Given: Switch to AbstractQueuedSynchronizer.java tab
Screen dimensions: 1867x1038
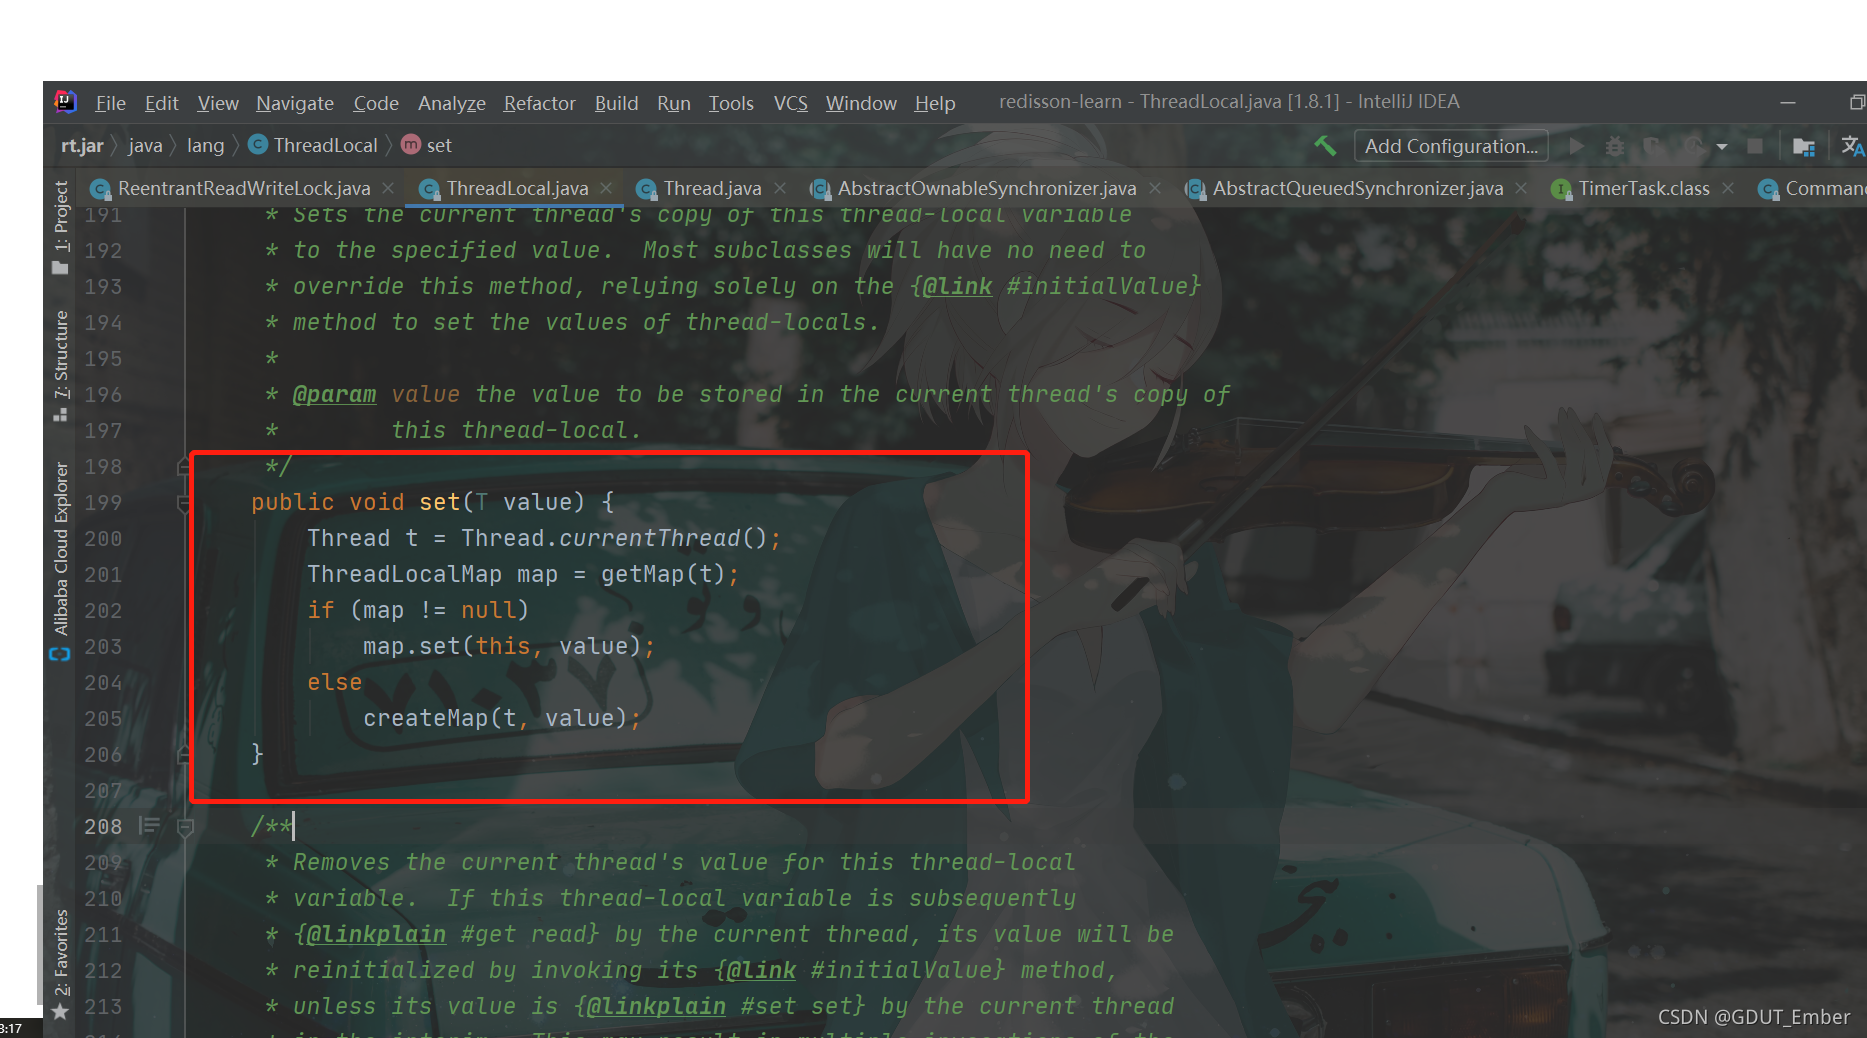Looking at the screenshot, I should click(x=1357, y=189).
